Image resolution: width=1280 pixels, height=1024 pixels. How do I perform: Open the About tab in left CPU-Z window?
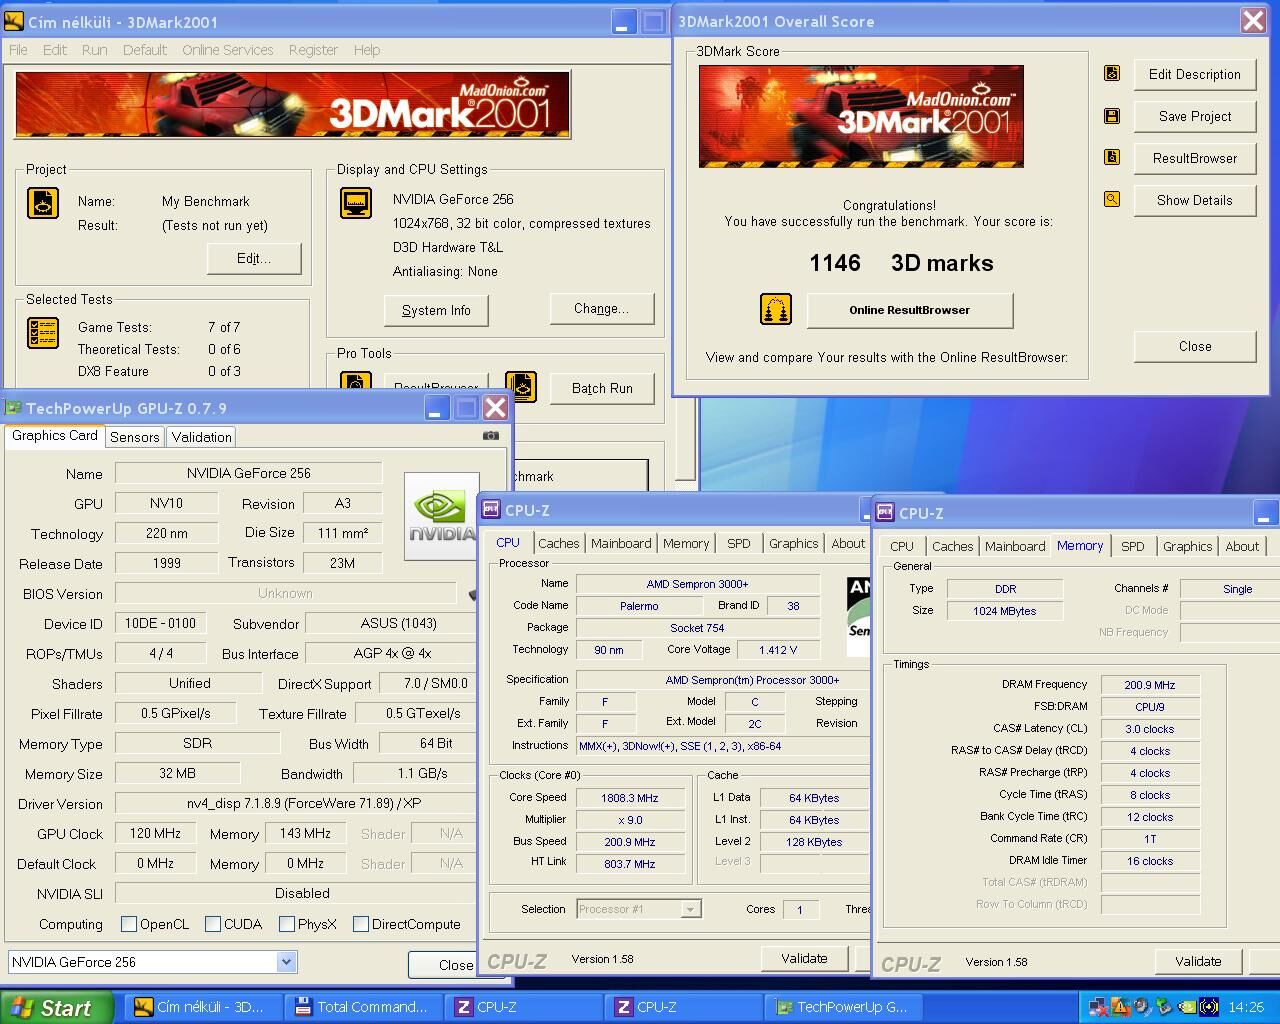tap(848, 543)
